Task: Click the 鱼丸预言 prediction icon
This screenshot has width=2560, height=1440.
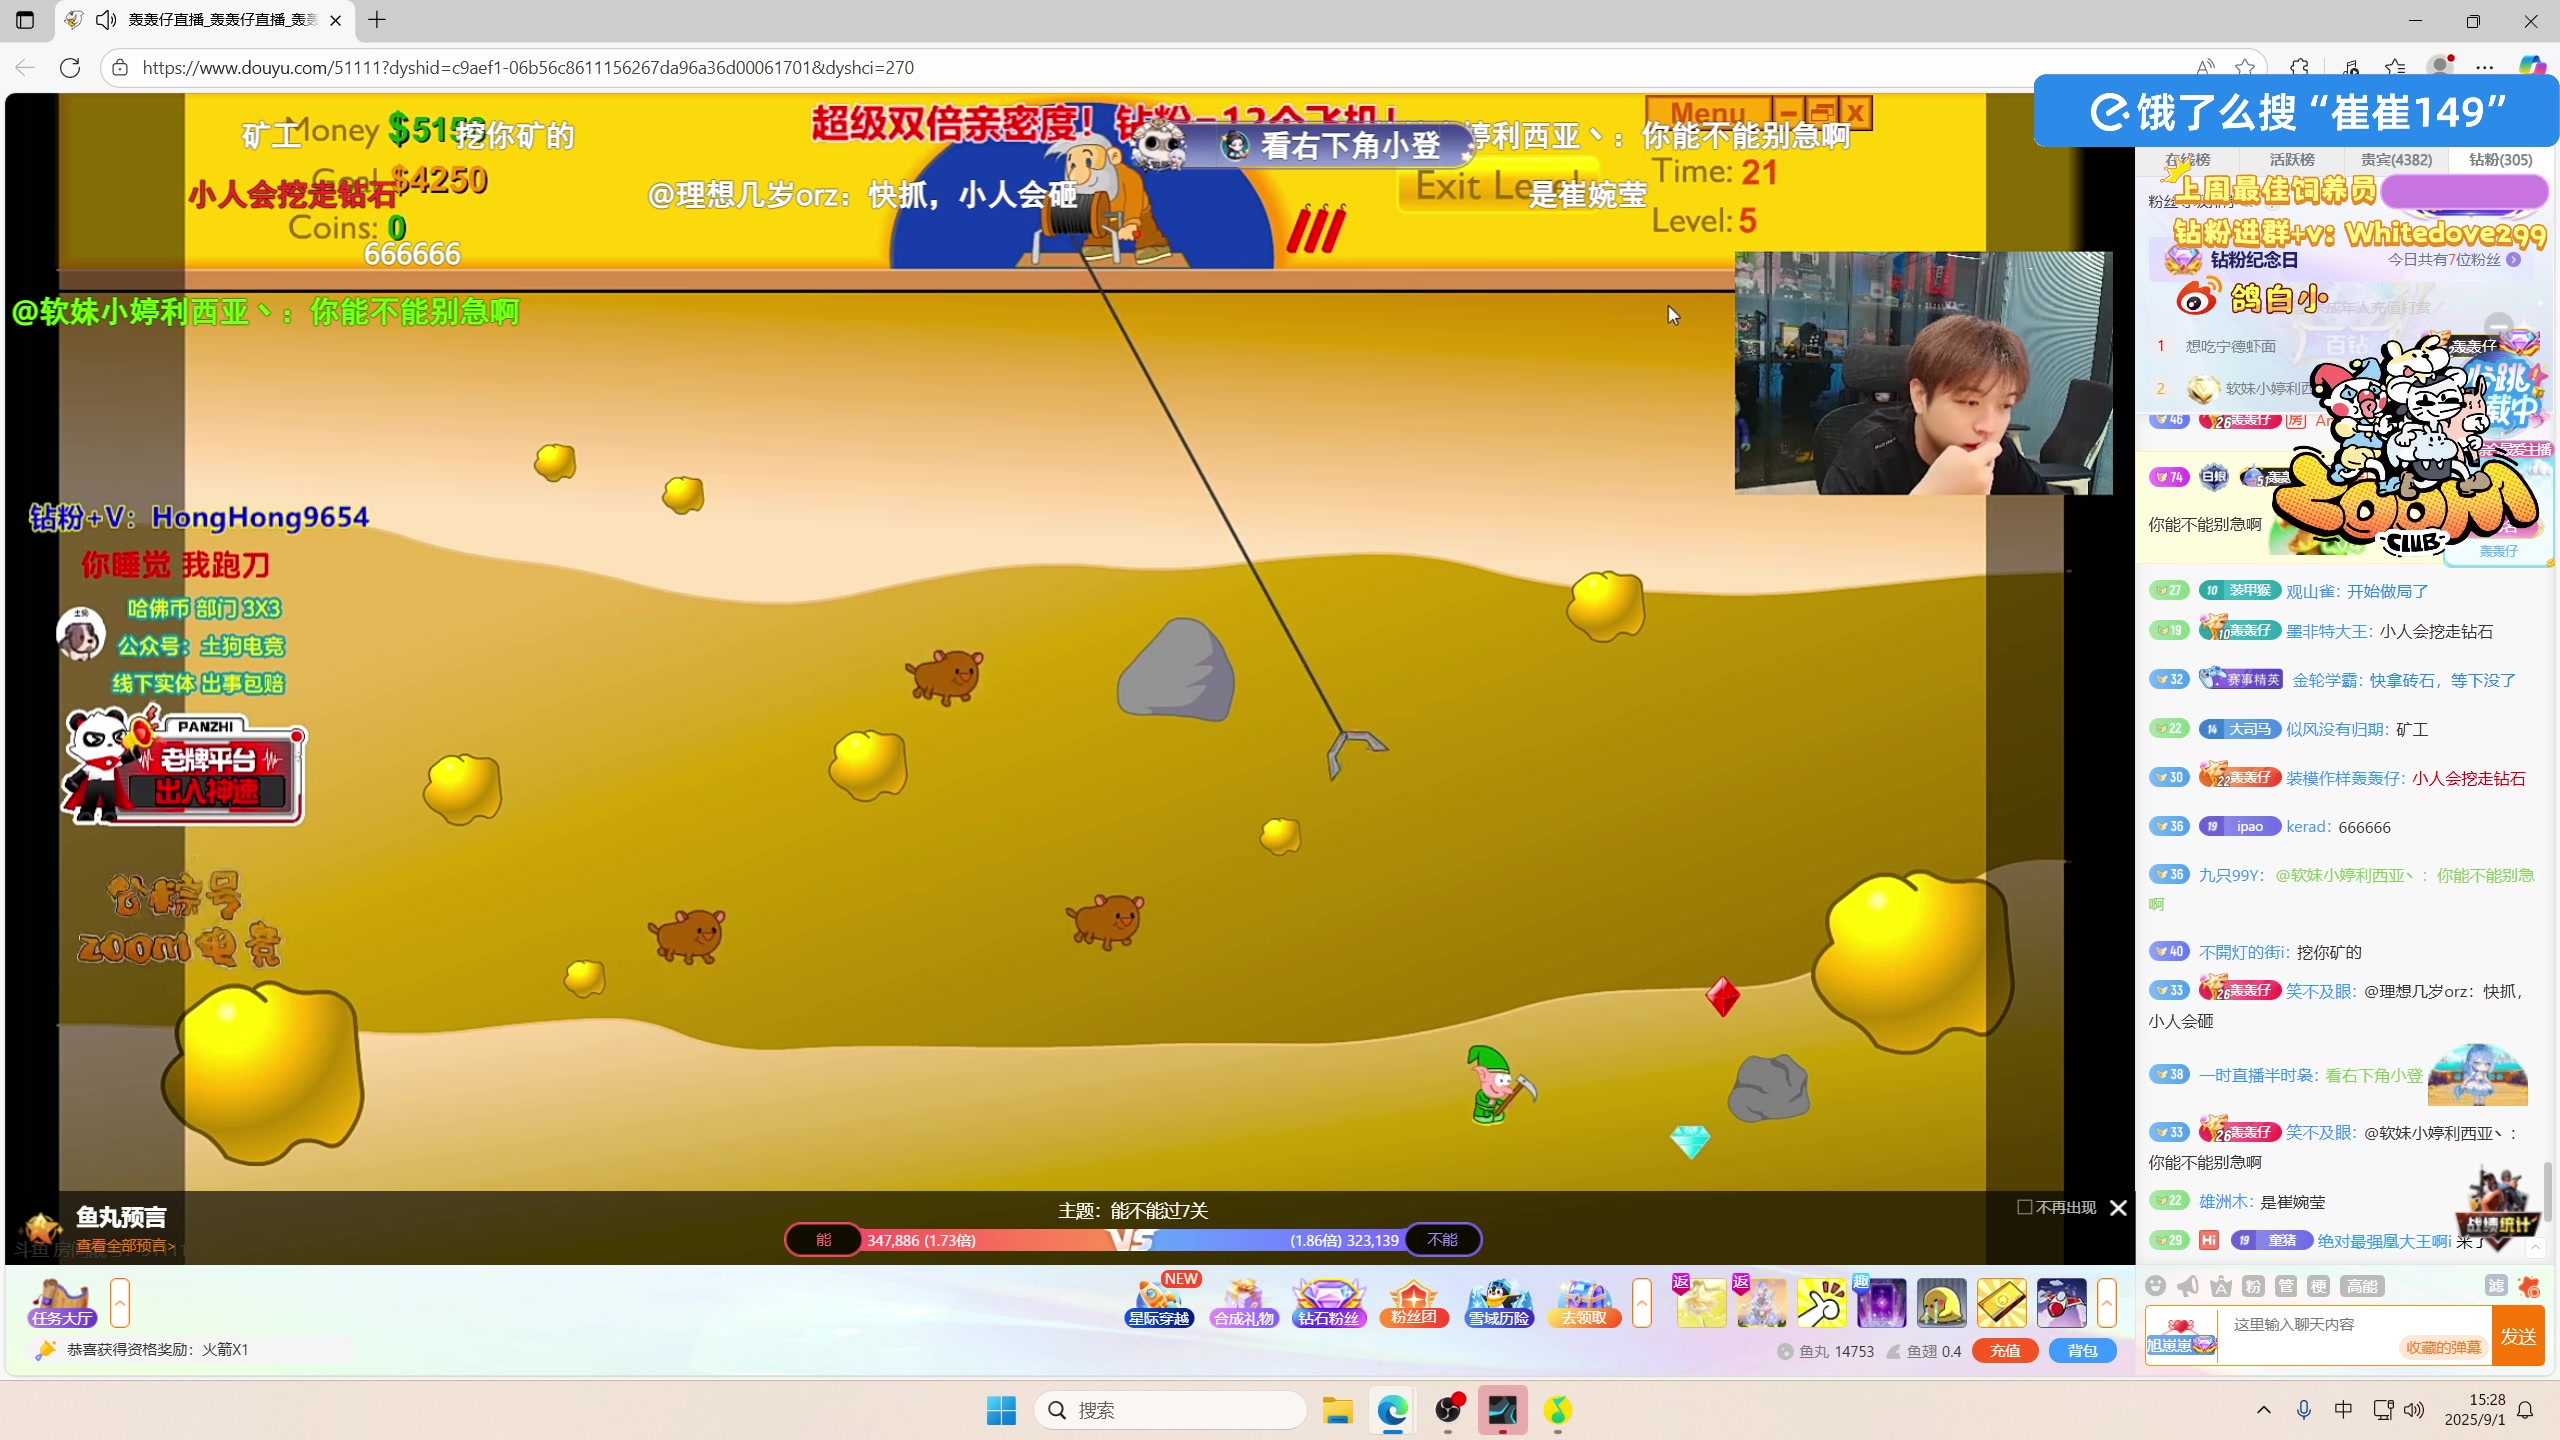Action: (x=40, y=1228)
